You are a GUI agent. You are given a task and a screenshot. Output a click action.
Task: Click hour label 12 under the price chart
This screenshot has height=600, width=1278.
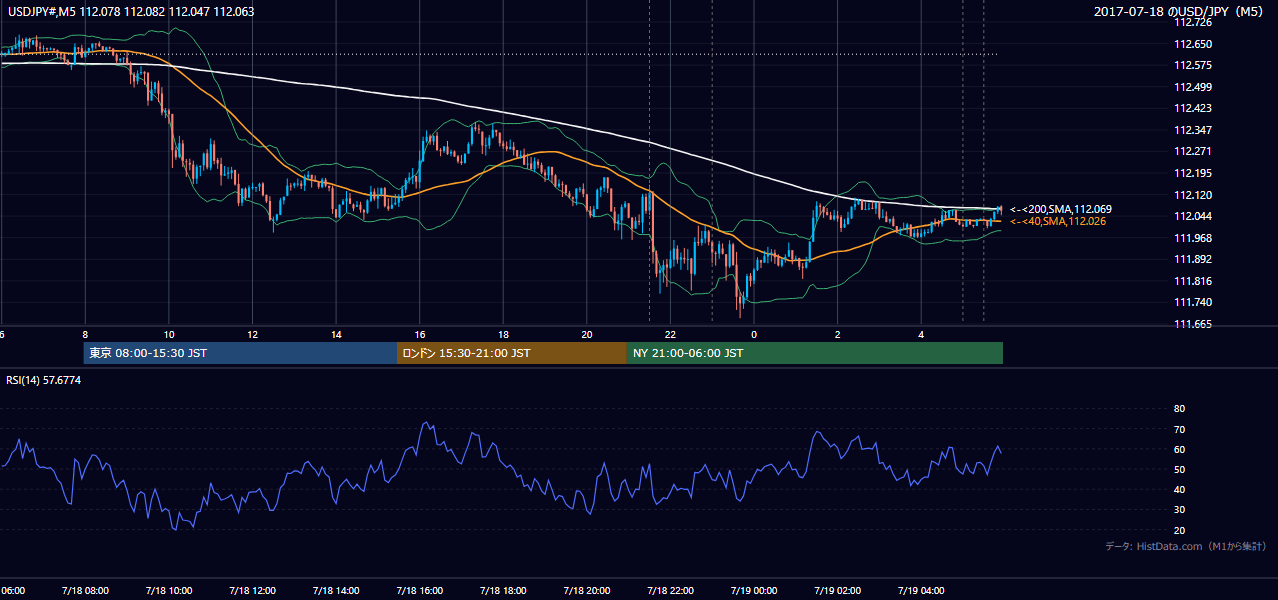coord(252,334)
